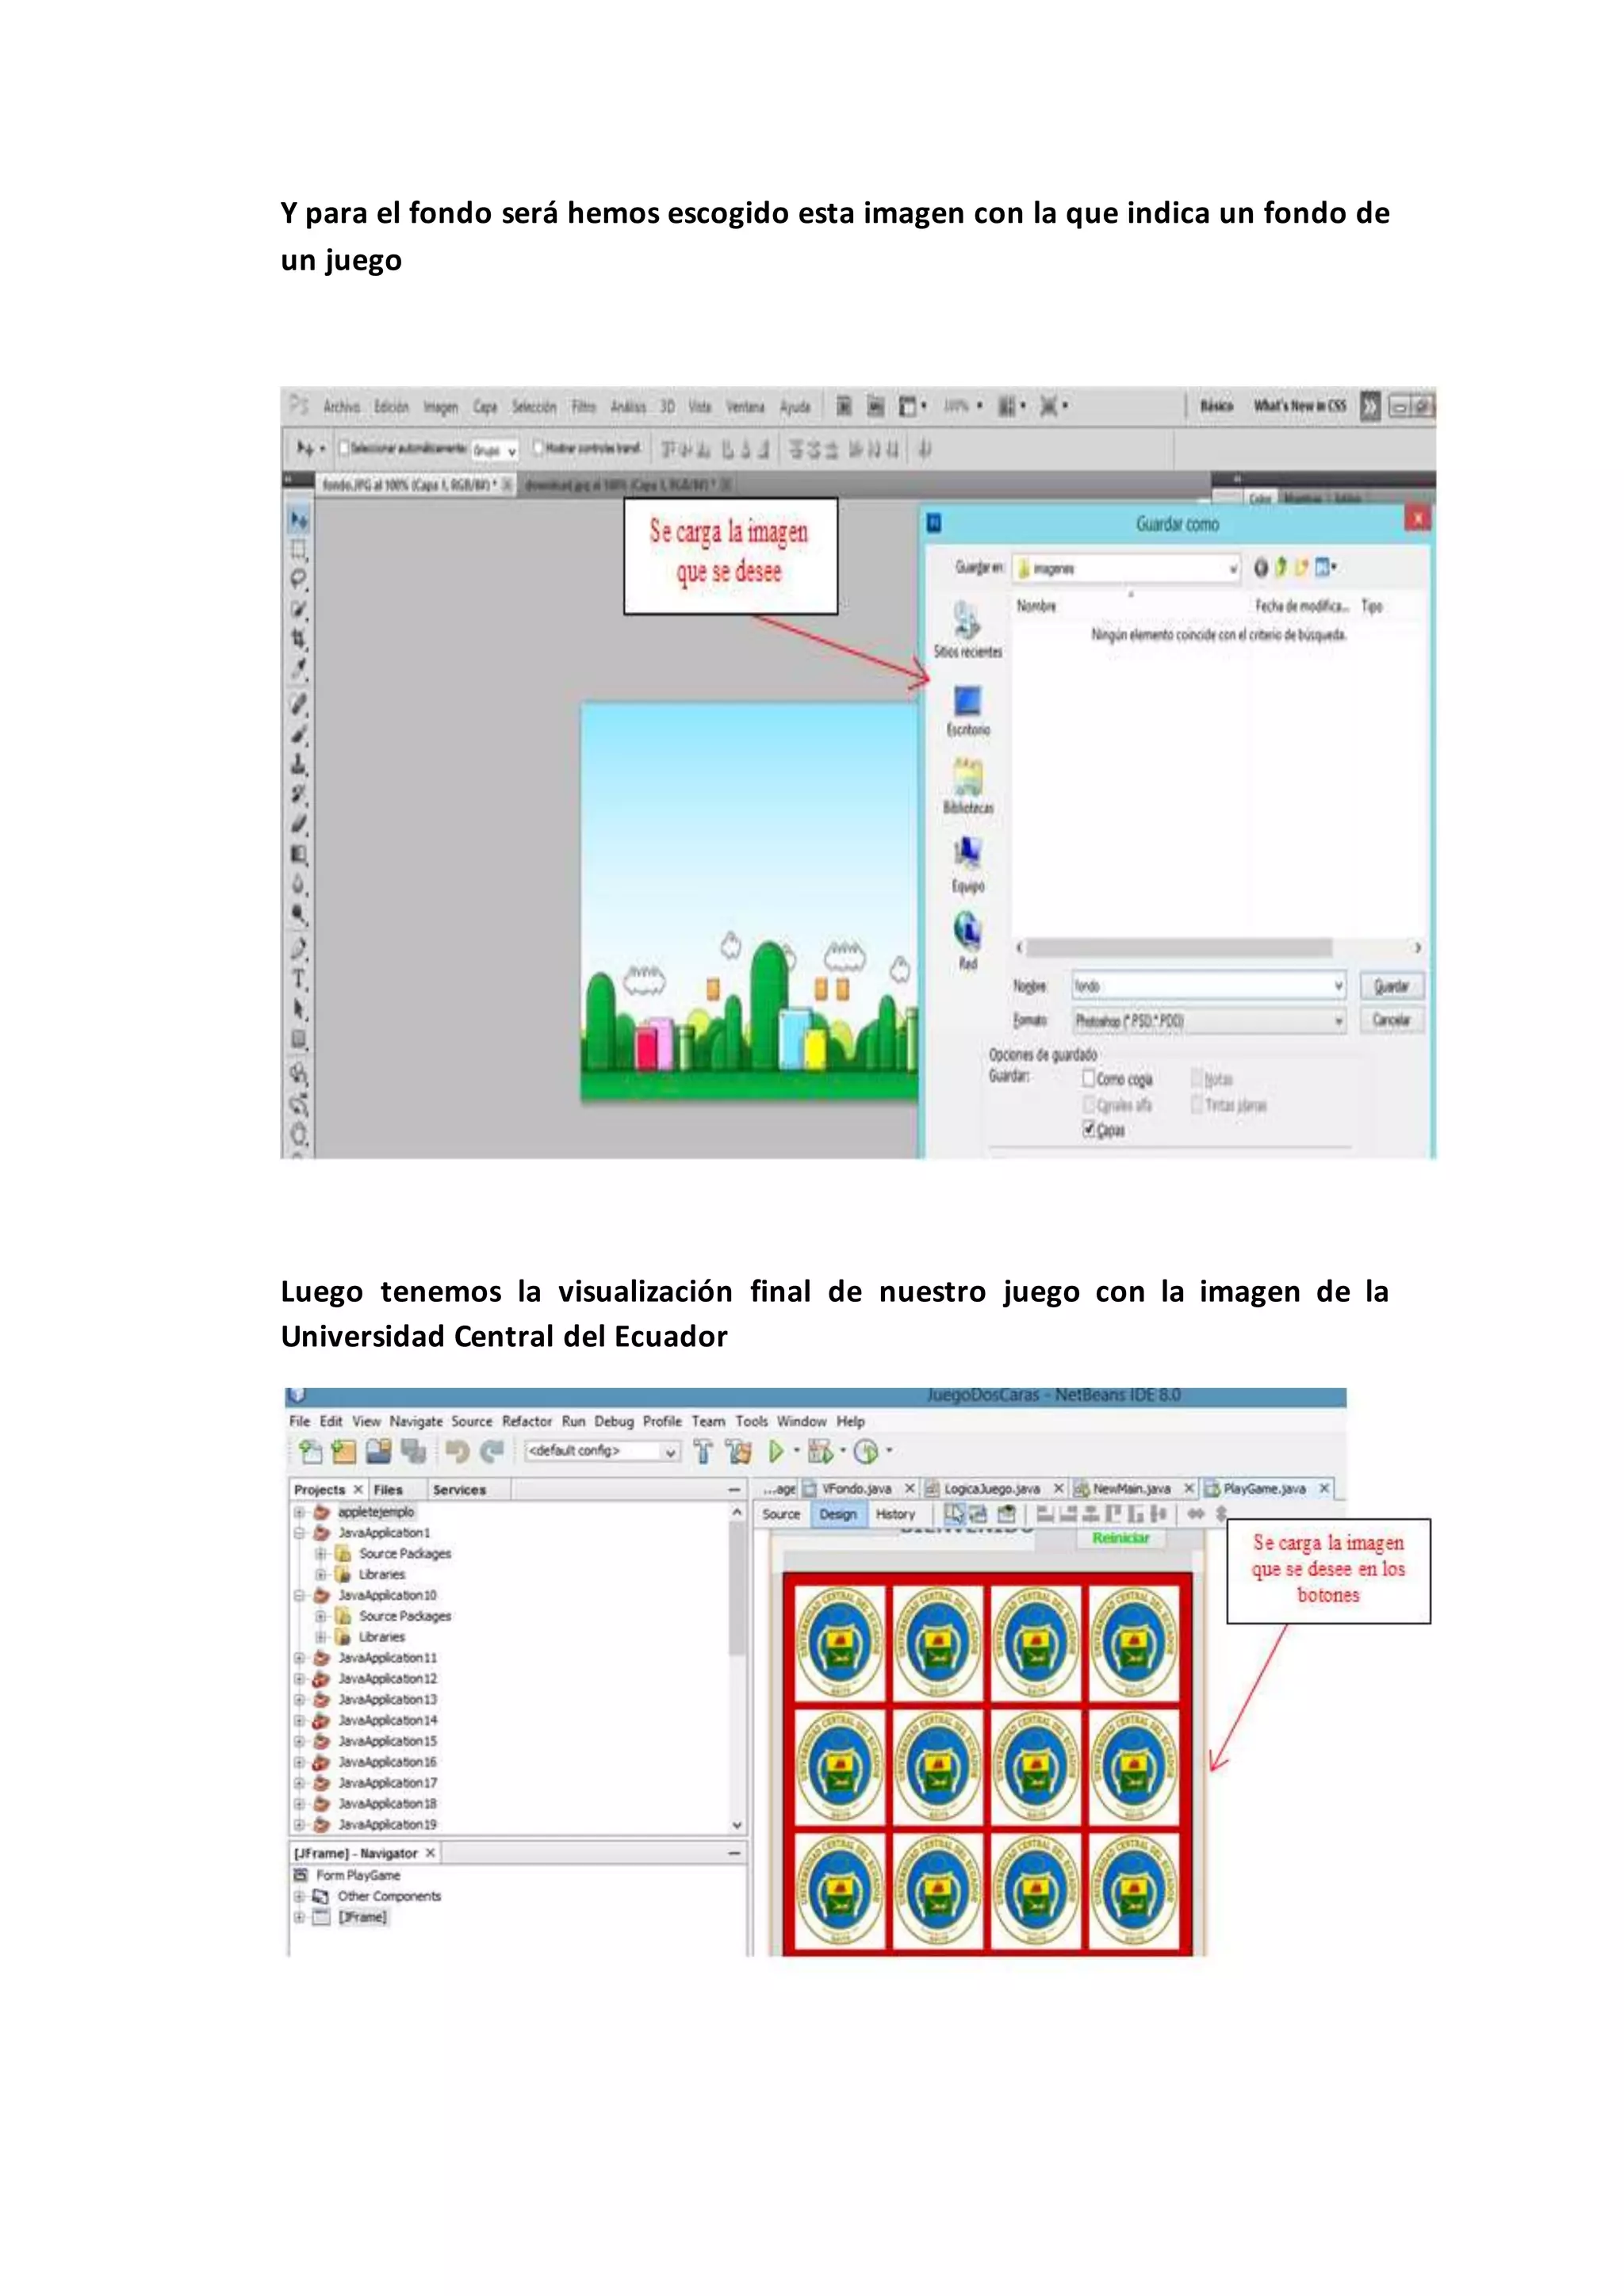
Task: Open the Refactor menu in NetBeans
Action: [x=526, y=1421]
